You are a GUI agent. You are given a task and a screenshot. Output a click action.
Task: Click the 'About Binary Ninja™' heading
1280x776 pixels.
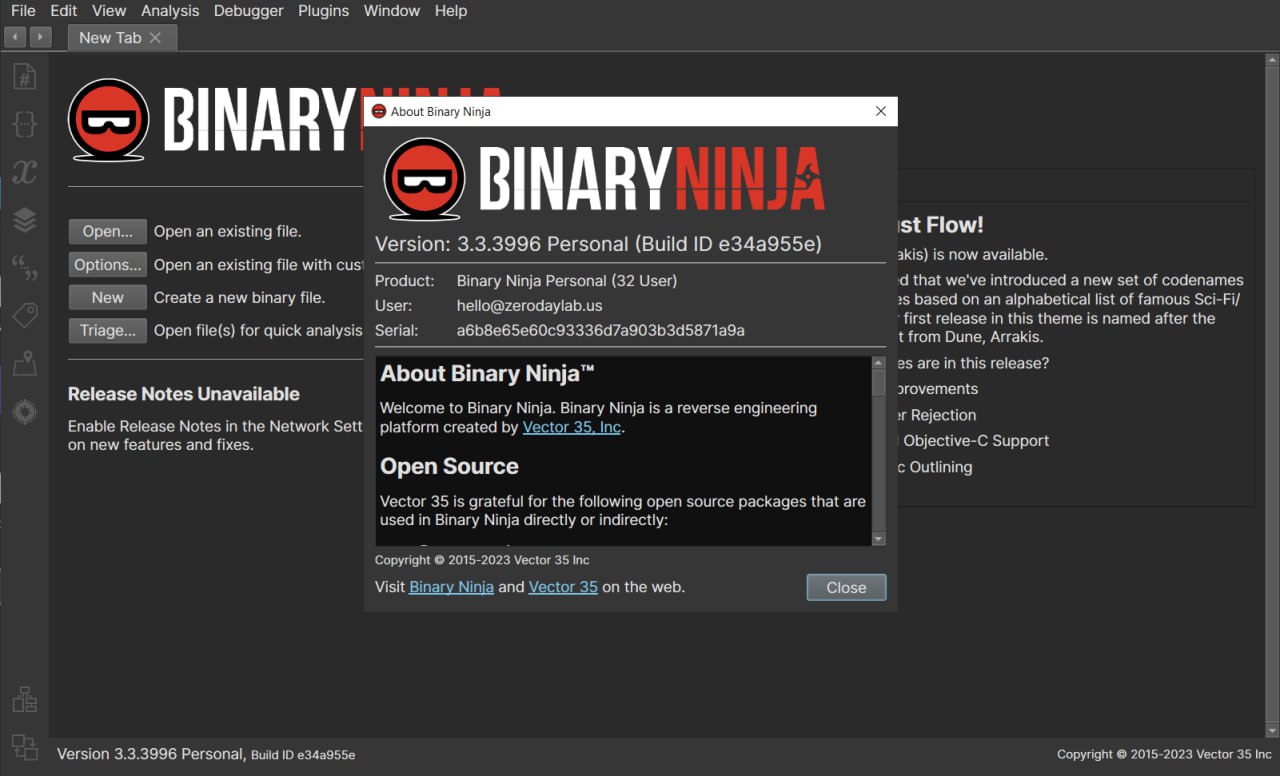coord(488,374)
